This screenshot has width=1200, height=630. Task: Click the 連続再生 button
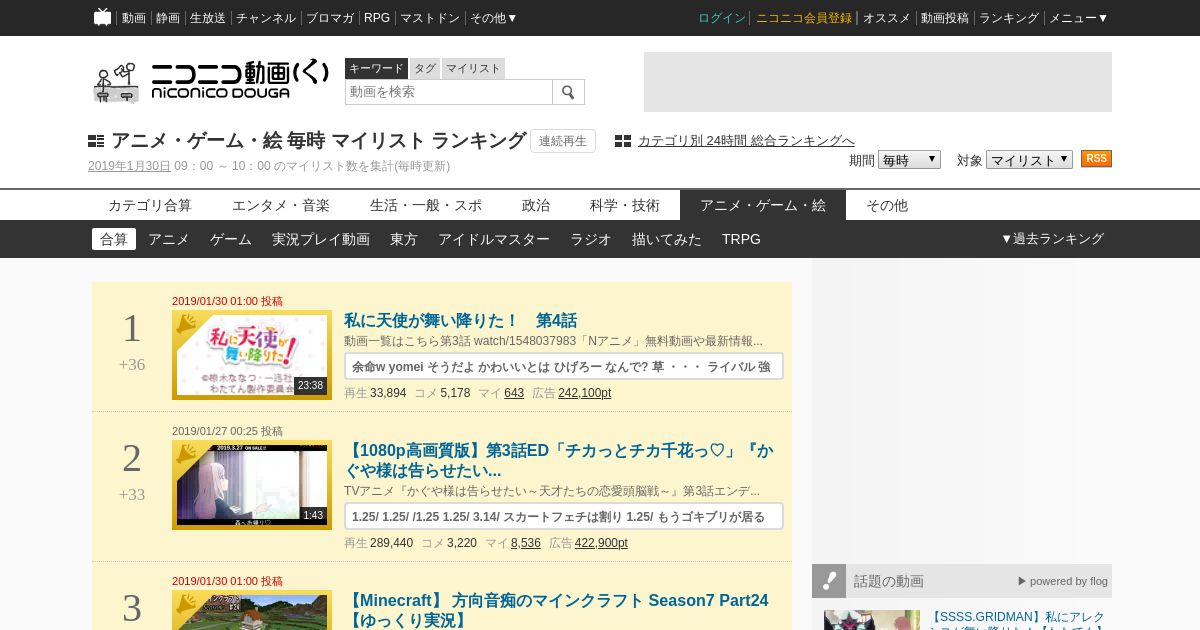[563, 141]
